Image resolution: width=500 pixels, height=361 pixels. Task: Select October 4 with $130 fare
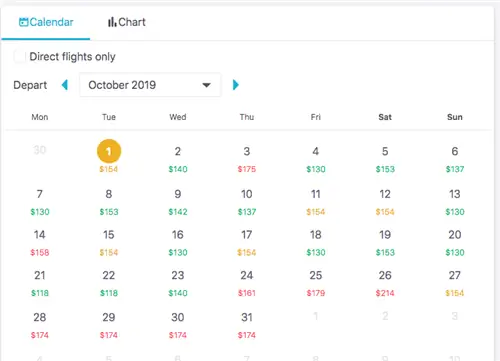coord(316,159)
